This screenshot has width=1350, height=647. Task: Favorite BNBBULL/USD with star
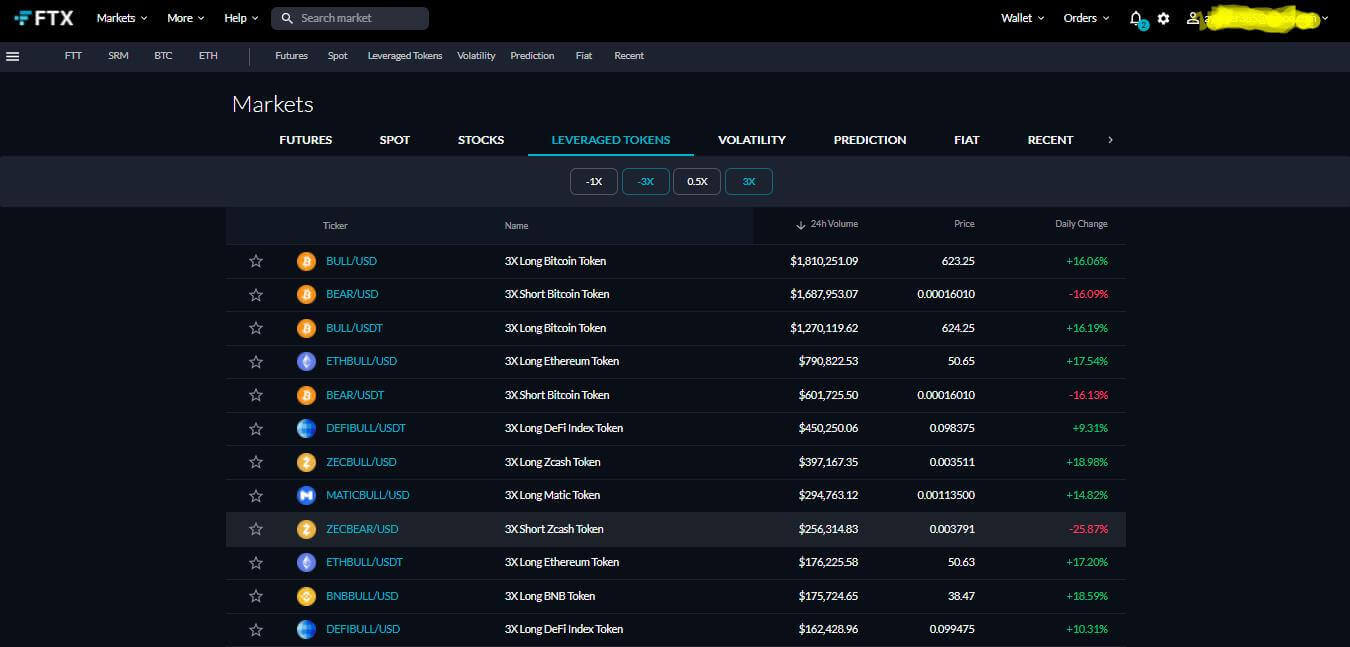click(256, 596)
